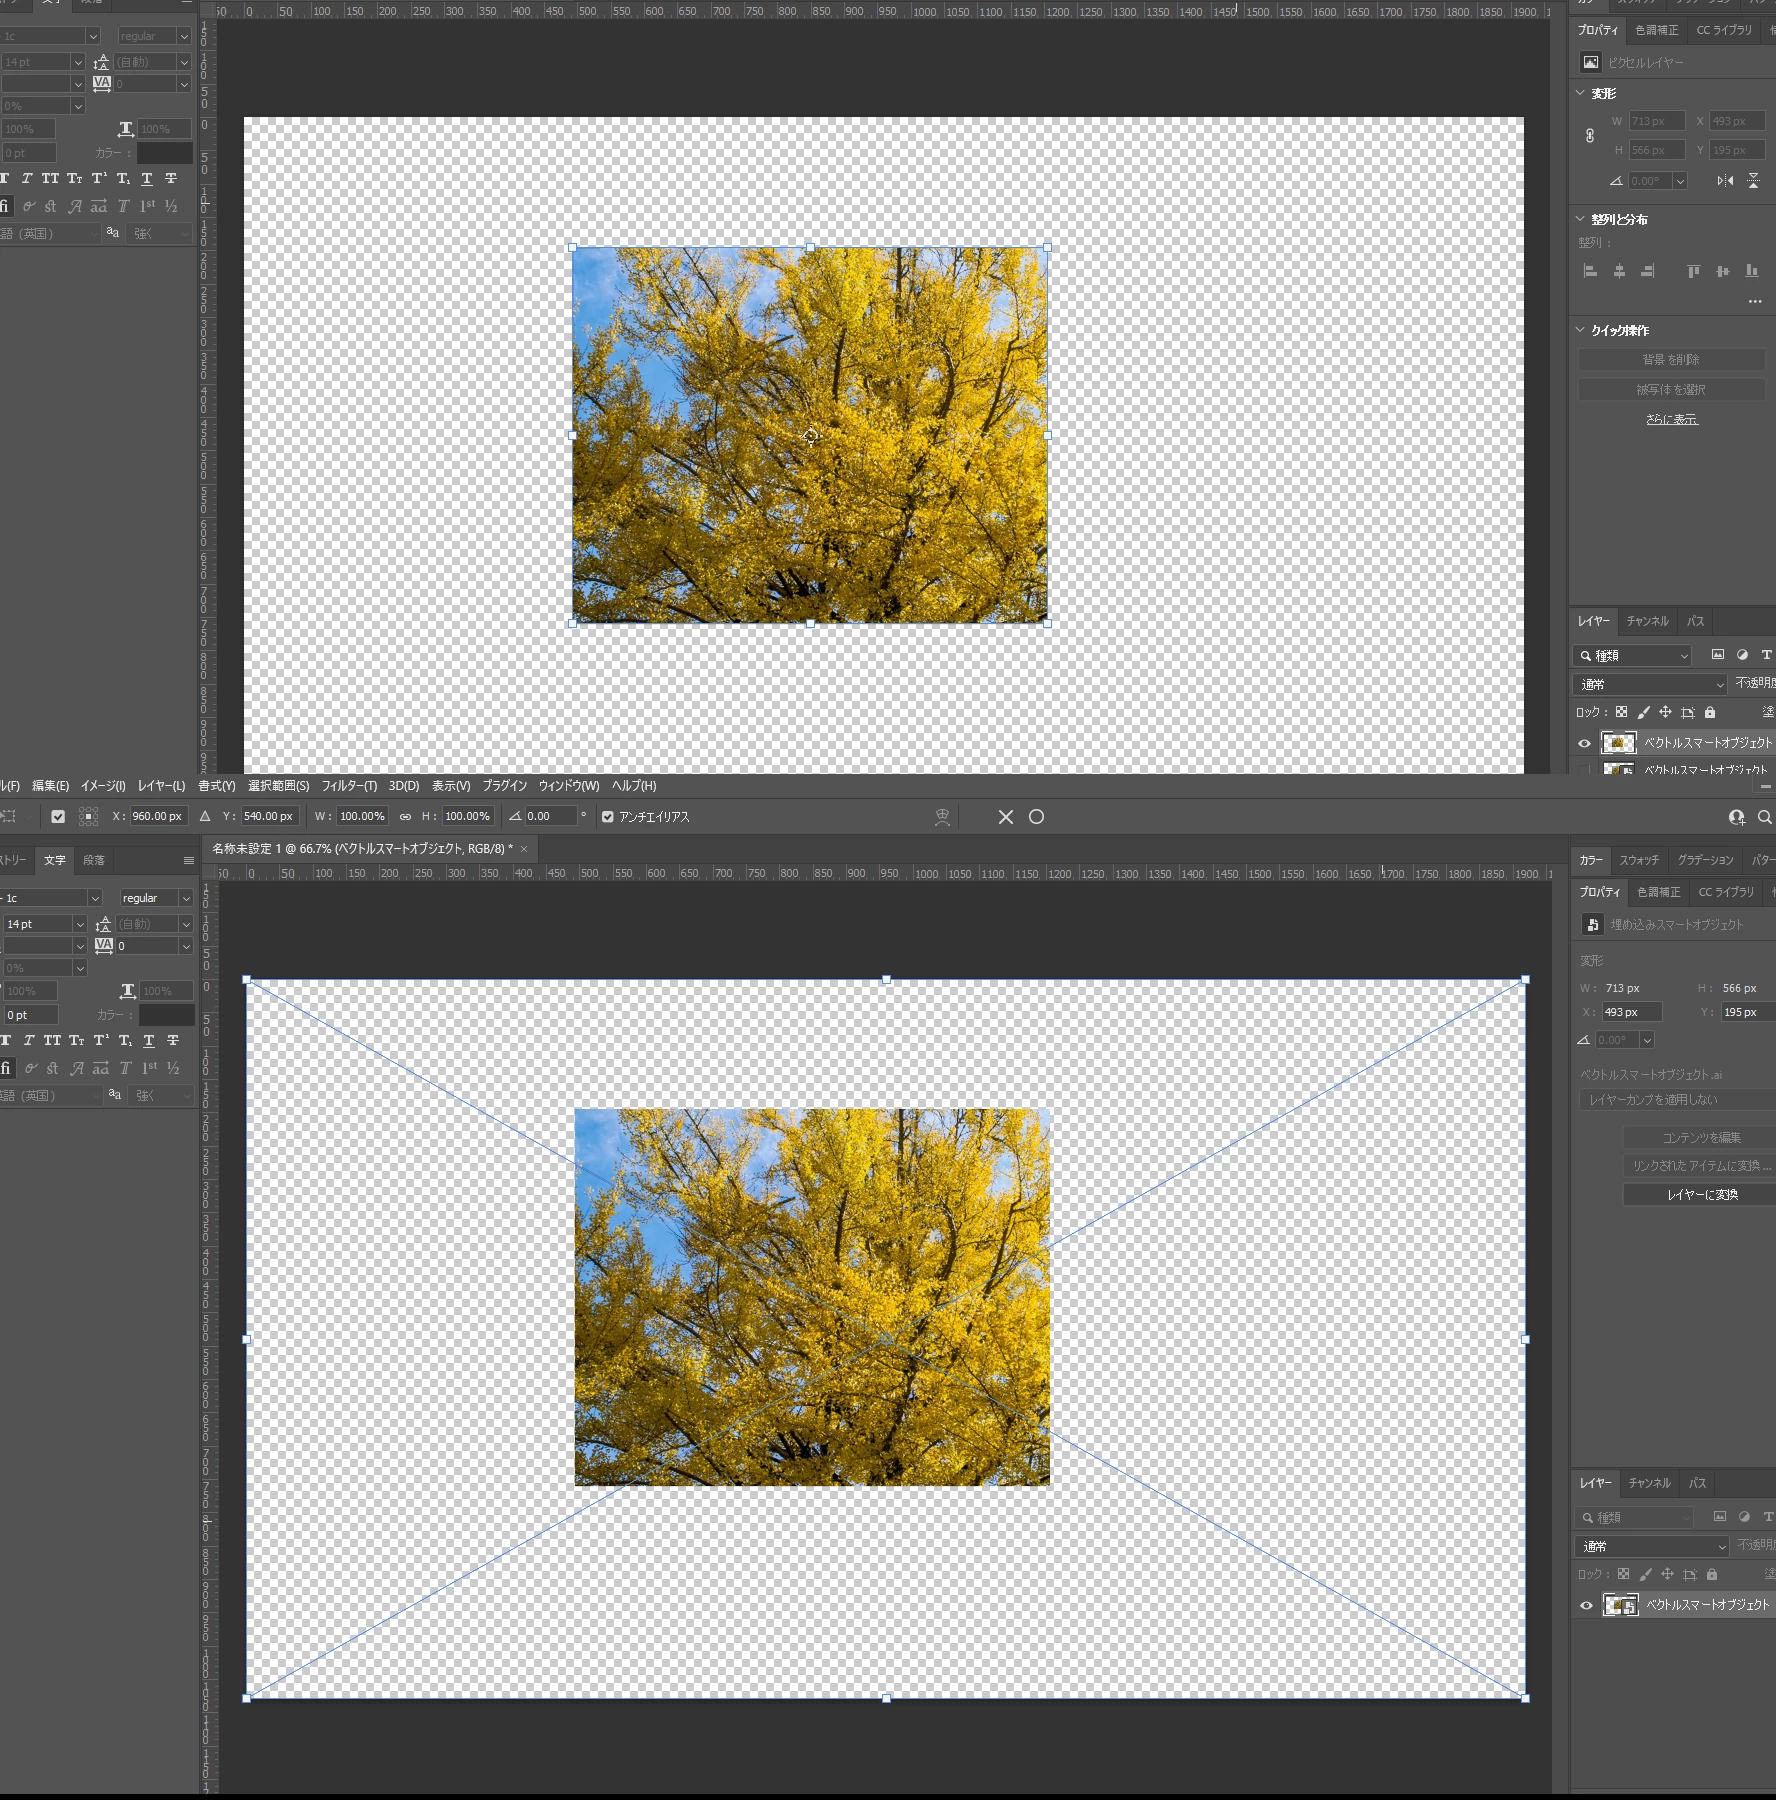Toggle fi ligatures in lower 文字 panel

pos(6,1069)
